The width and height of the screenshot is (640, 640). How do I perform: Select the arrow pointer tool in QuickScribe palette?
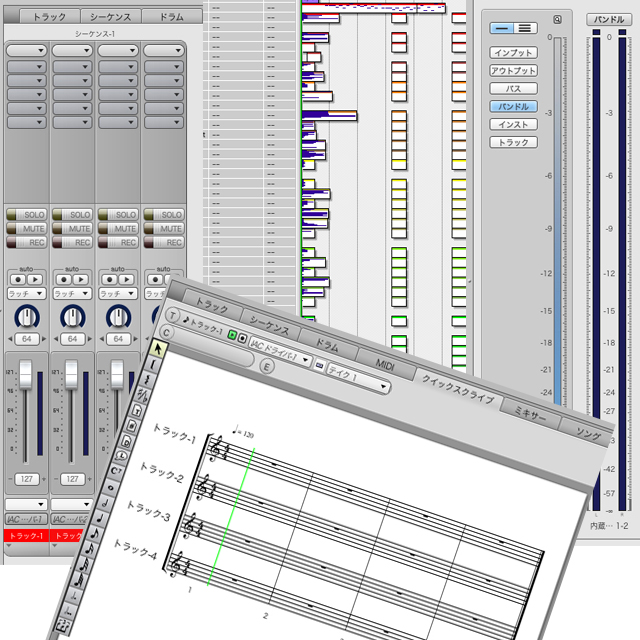click(158, 349)
